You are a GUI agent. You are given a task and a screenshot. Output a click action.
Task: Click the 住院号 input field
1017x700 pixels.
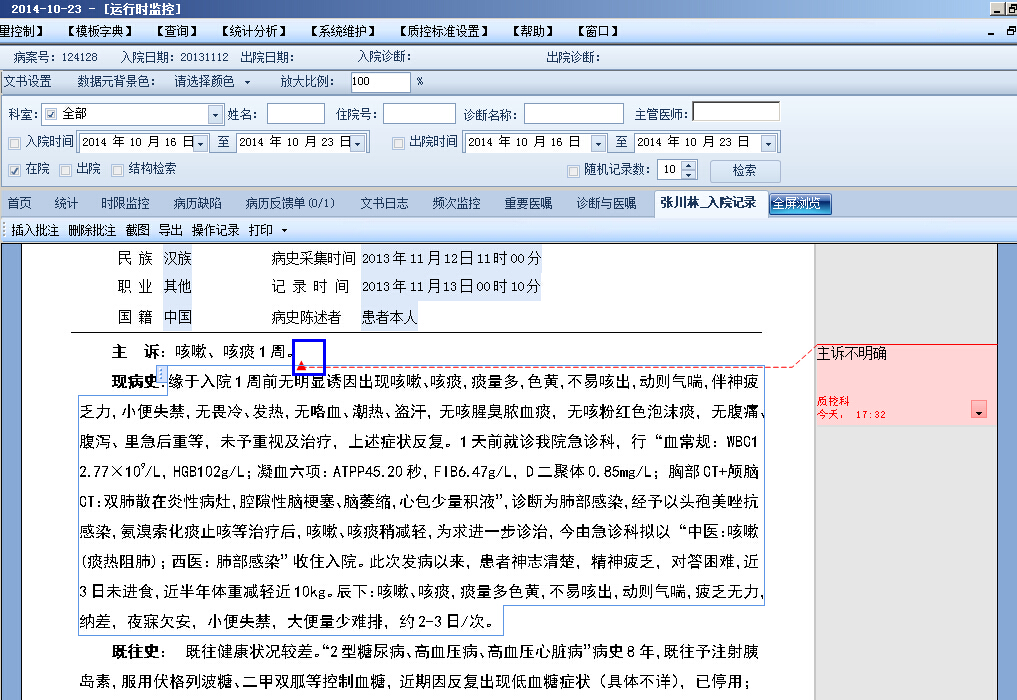[x=419, y=114]
